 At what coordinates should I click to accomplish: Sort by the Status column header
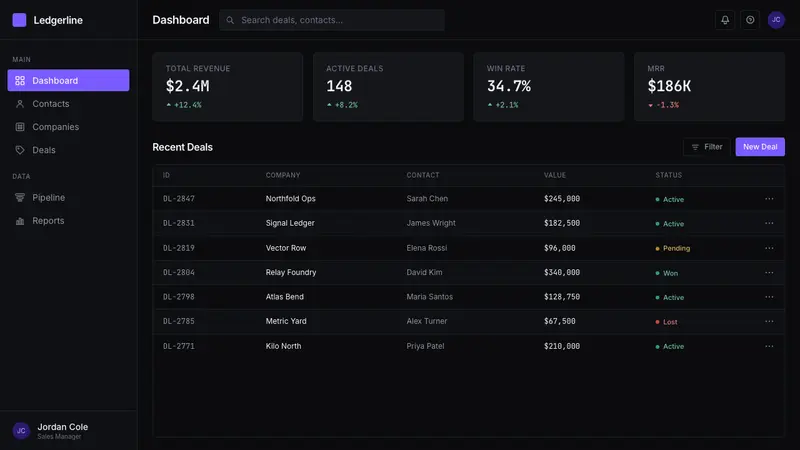[668, 175]
